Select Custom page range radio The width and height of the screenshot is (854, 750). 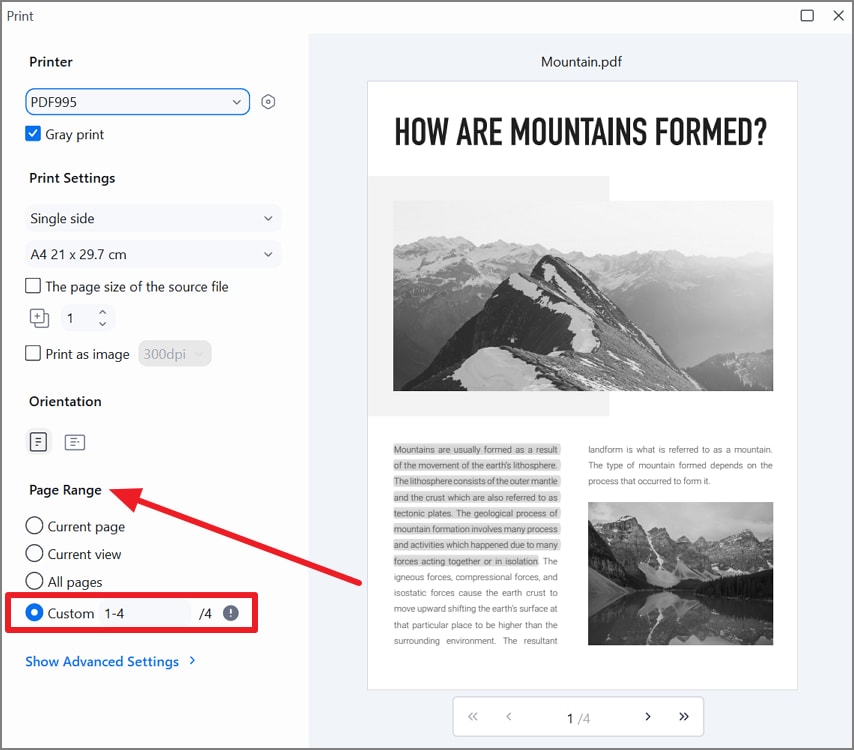point(34,613)
